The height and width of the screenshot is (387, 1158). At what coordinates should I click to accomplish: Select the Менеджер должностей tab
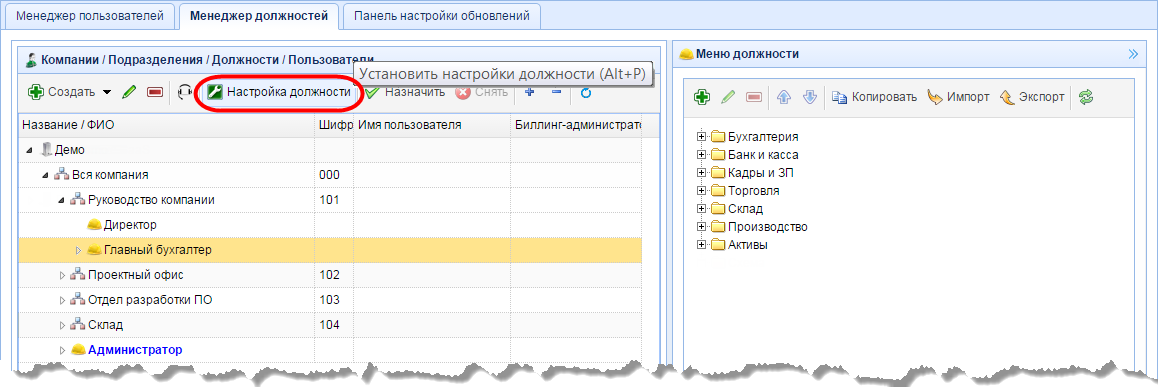tap(258, 16)
